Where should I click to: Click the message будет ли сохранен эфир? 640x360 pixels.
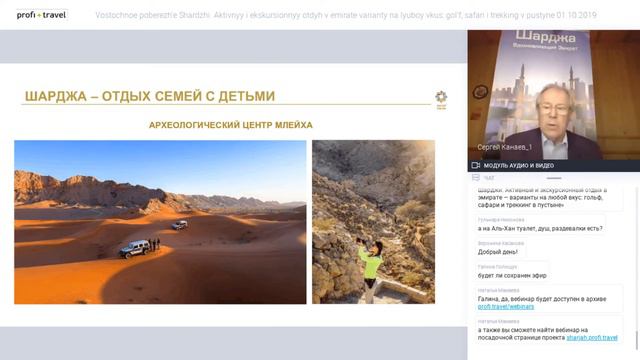[x=512, y=272]
